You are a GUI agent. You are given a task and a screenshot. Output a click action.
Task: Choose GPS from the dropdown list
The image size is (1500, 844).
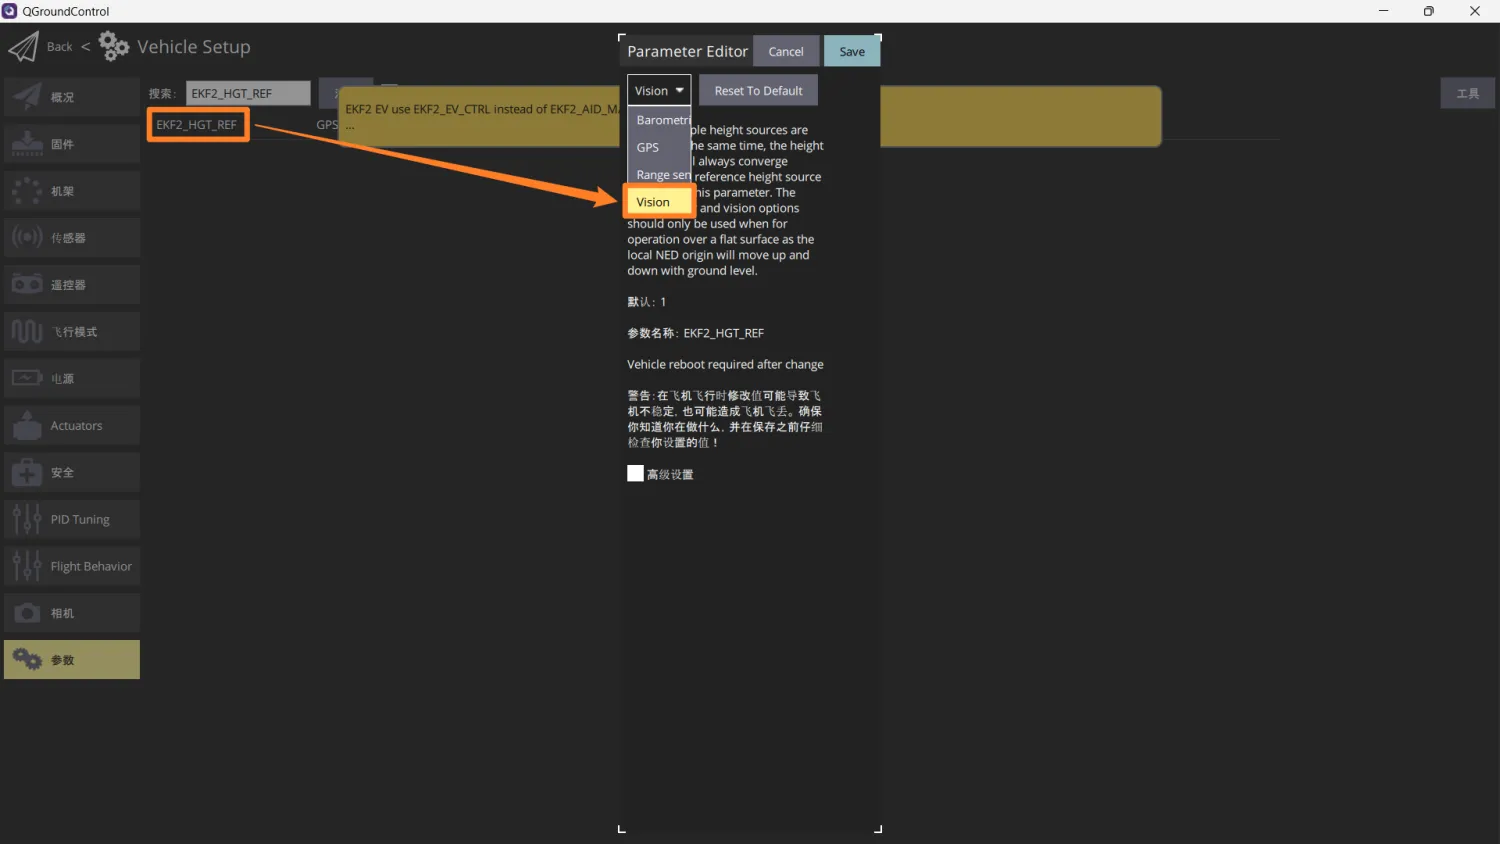[660, 147]
